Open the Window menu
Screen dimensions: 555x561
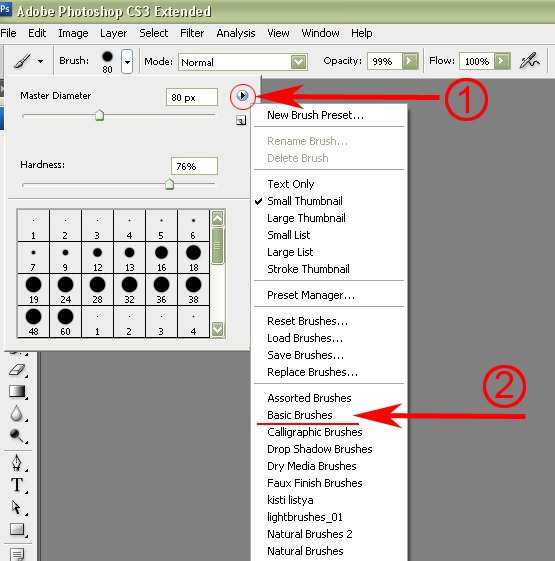(x=320, y=33)
